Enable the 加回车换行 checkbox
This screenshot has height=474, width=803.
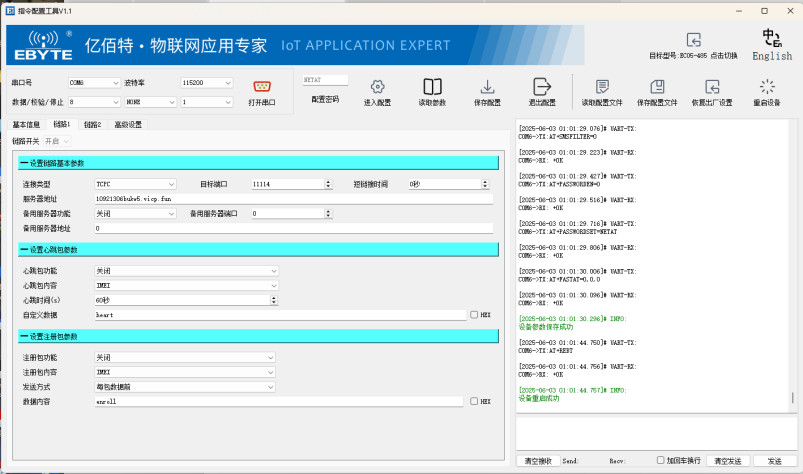(661, 460)
